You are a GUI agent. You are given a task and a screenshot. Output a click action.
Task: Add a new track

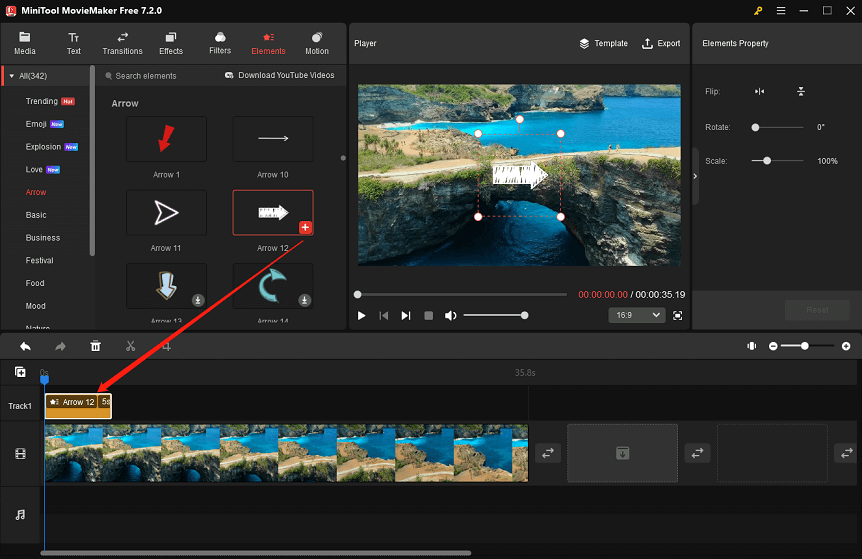20,372
